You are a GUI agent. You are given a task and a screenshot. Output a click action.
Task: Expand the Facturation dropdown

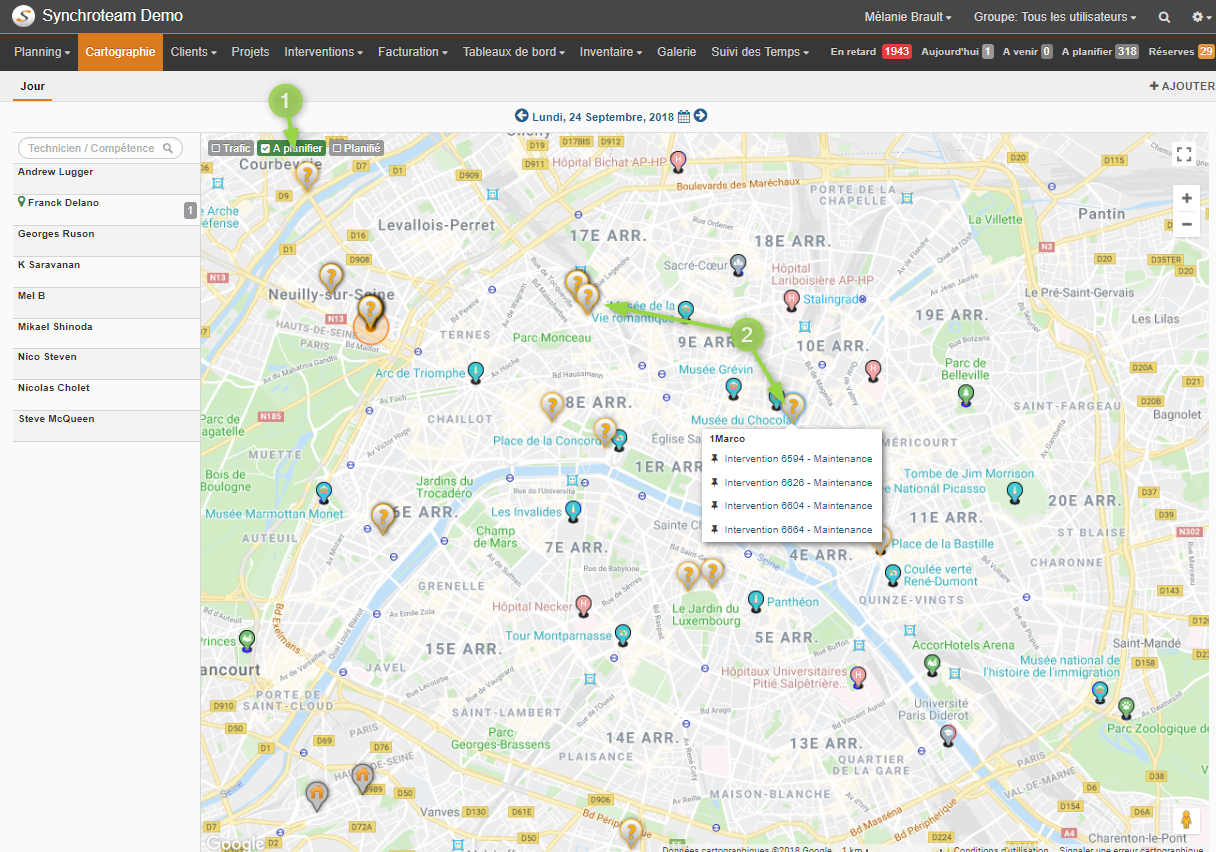413,52
